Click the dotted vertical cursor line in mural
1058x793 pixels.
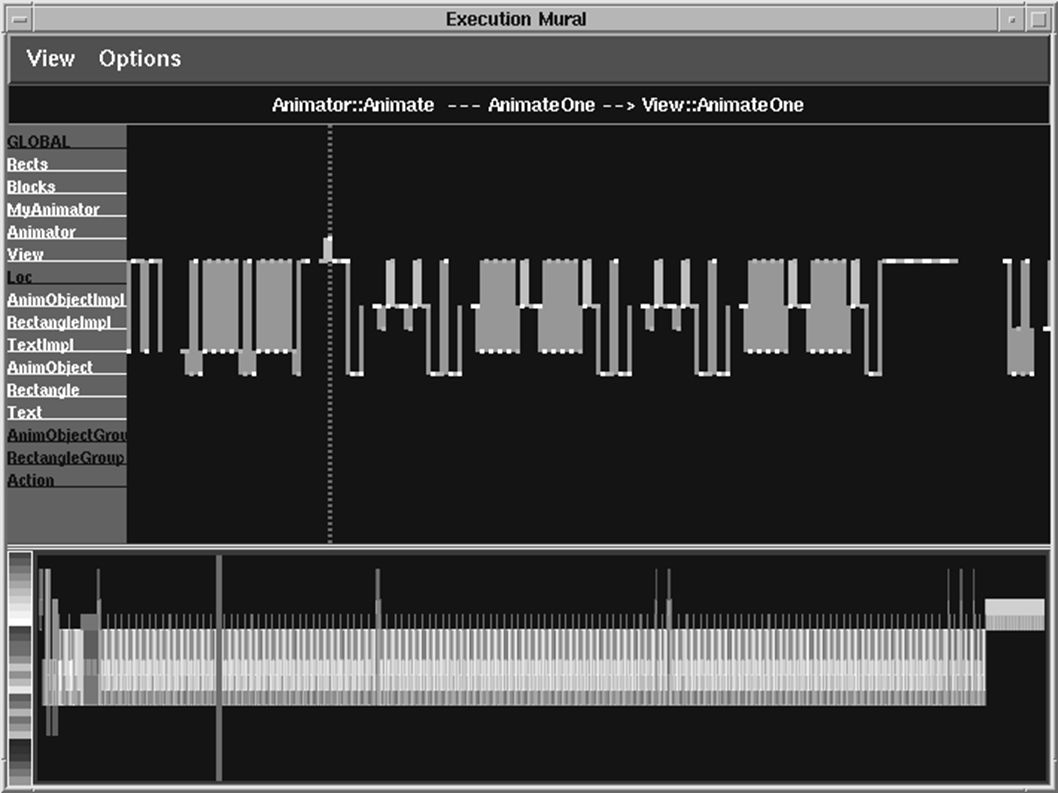[x=330, y=333]
